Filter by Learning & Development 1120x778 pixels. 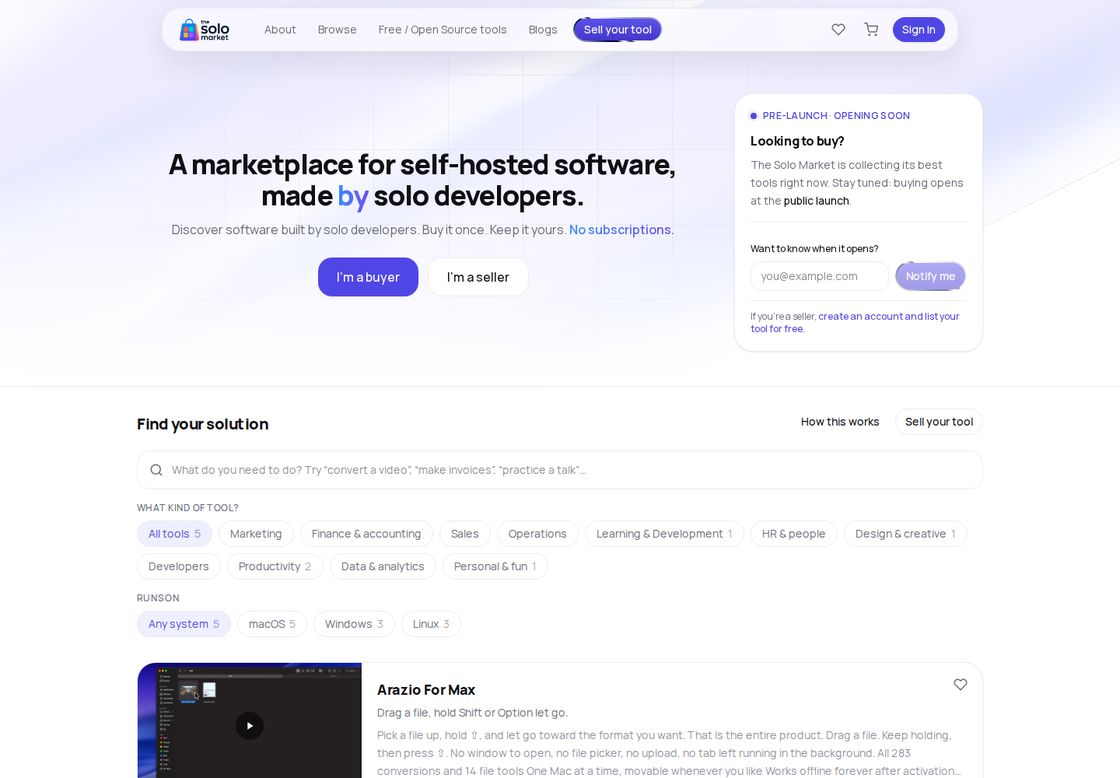tap(664, 534)
